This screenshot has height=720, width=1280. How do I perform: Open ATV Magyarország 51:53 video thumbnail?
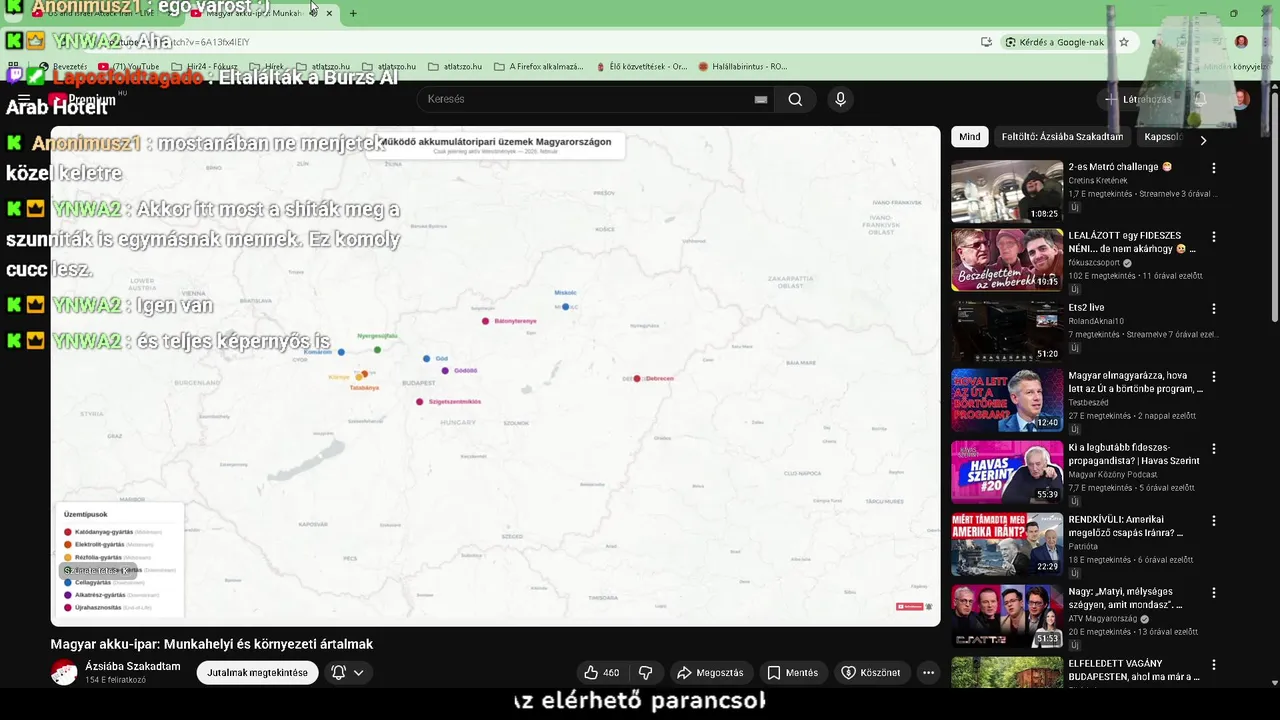pos(1006,615)
